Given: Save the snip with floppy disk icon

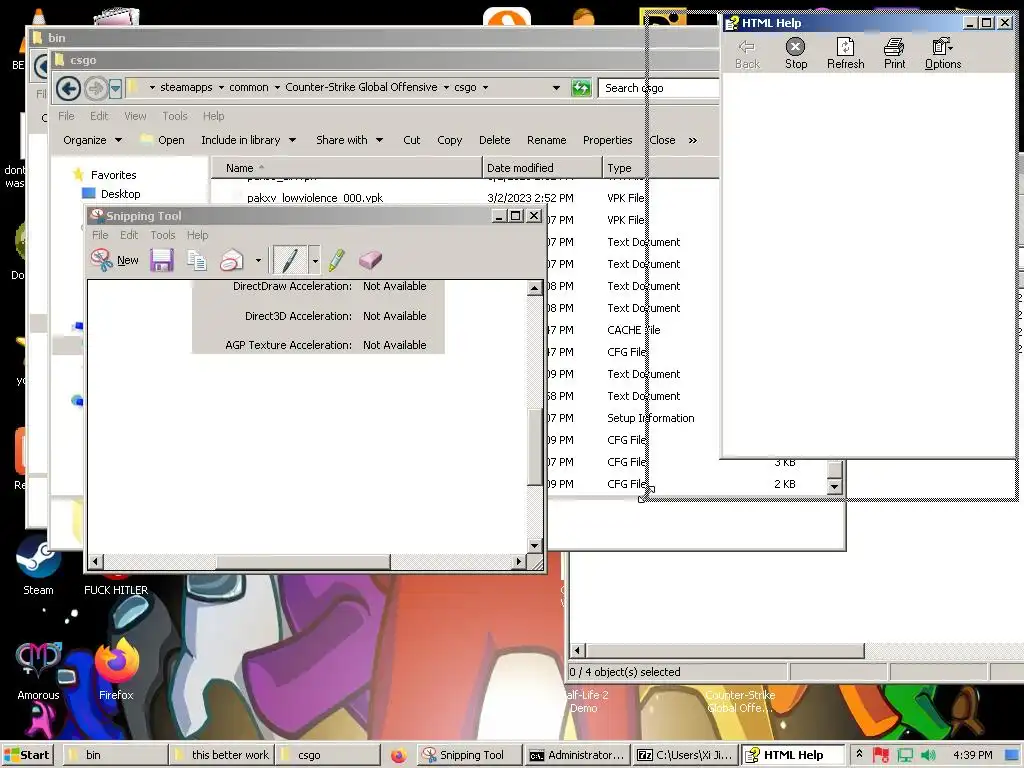Looking at the screenshot, I should point(161,260).
